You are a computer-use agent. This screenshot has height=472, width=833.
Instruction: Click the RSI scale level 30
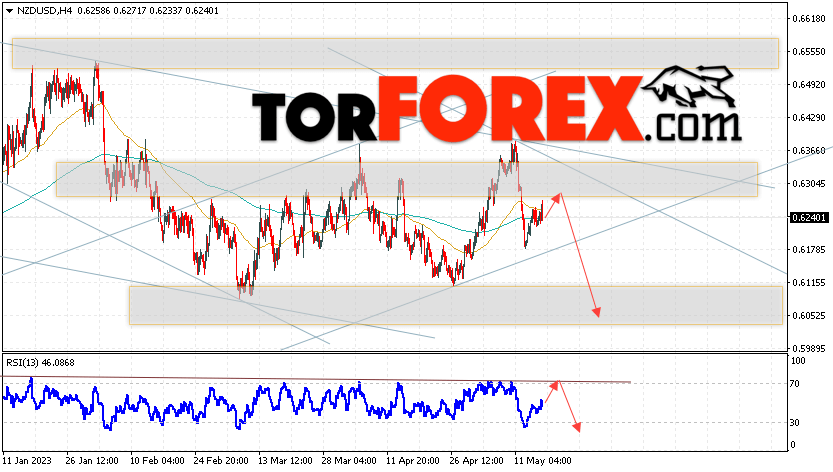click(795, 423)
